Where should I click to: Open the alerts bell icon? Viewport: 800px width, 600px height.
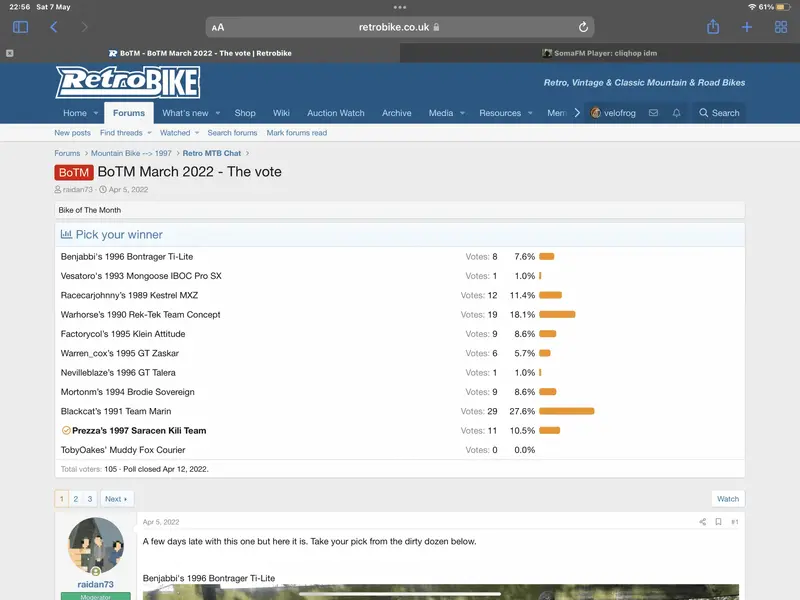[677, 113]
